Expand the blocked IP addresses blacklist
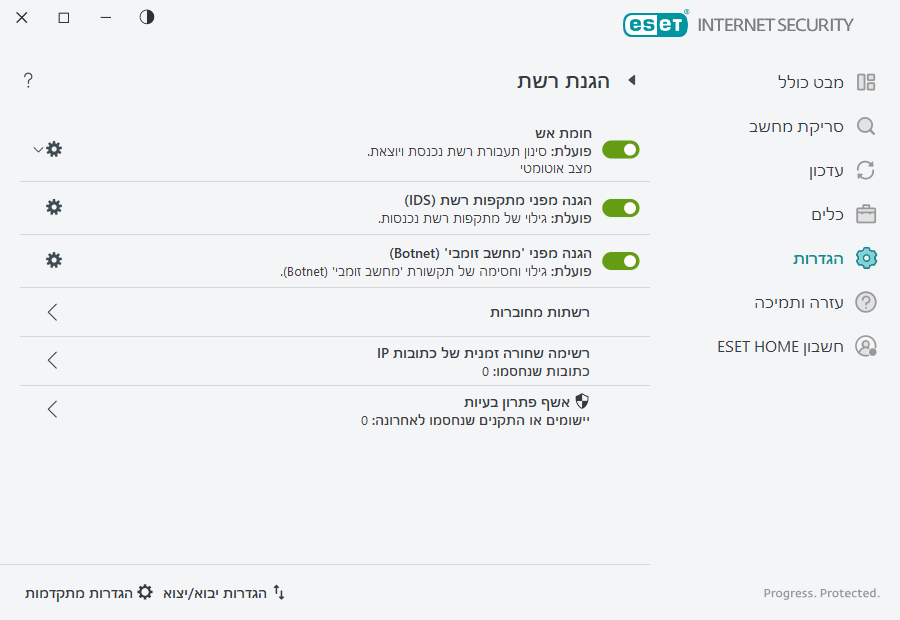Viewport: 900px width, 620px height. point(52,360)
